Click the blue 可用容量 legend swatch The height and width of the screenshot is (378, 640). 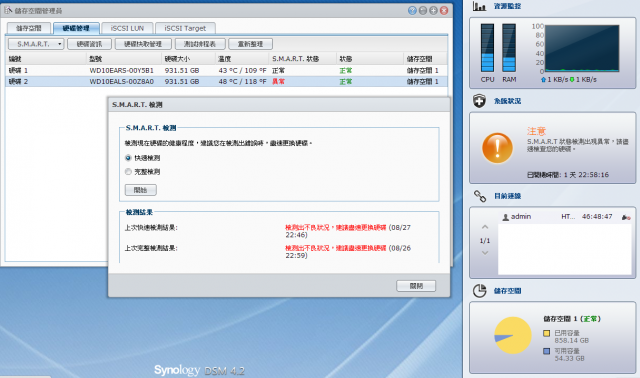[x=547, y=351]
